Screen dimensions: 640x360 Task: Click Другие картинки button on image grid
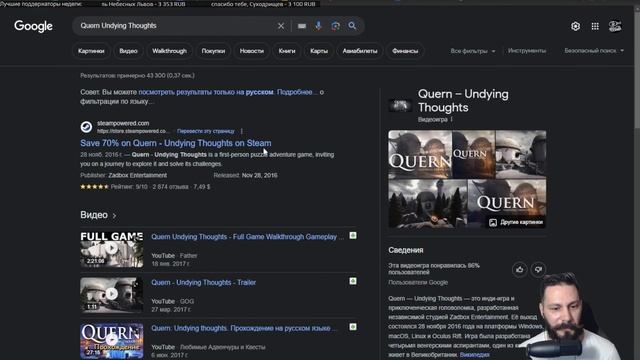[x=516, y=222]
